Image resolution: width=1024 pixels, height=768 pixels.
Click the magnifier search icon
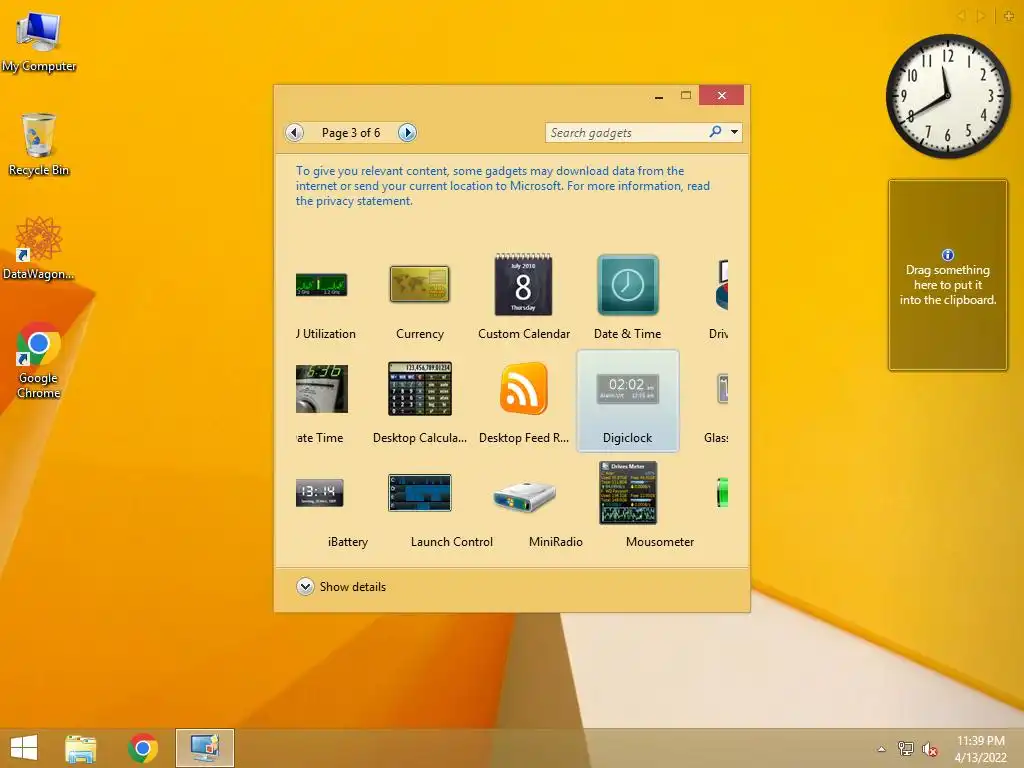(716, 132)
